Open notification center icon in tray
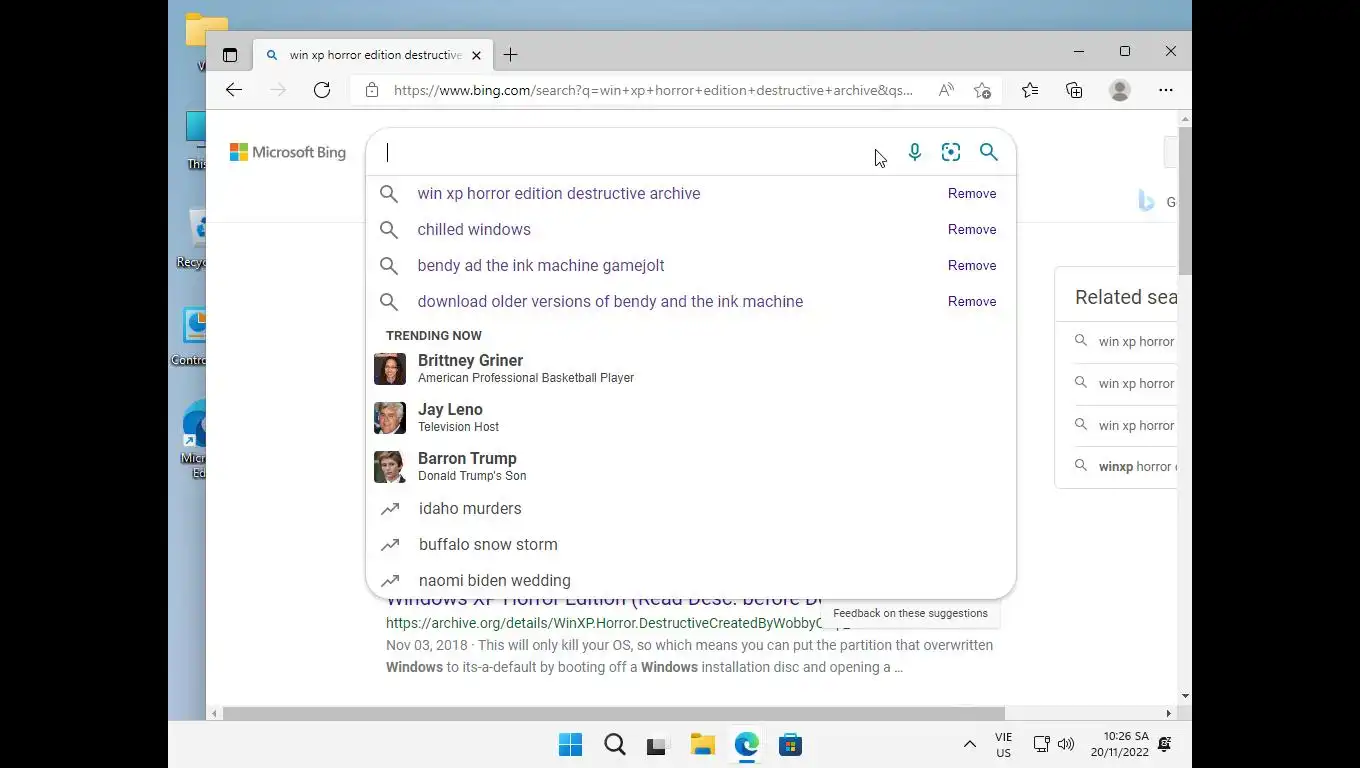Screen dimensions: 1360x768 tap(1165, 745)
